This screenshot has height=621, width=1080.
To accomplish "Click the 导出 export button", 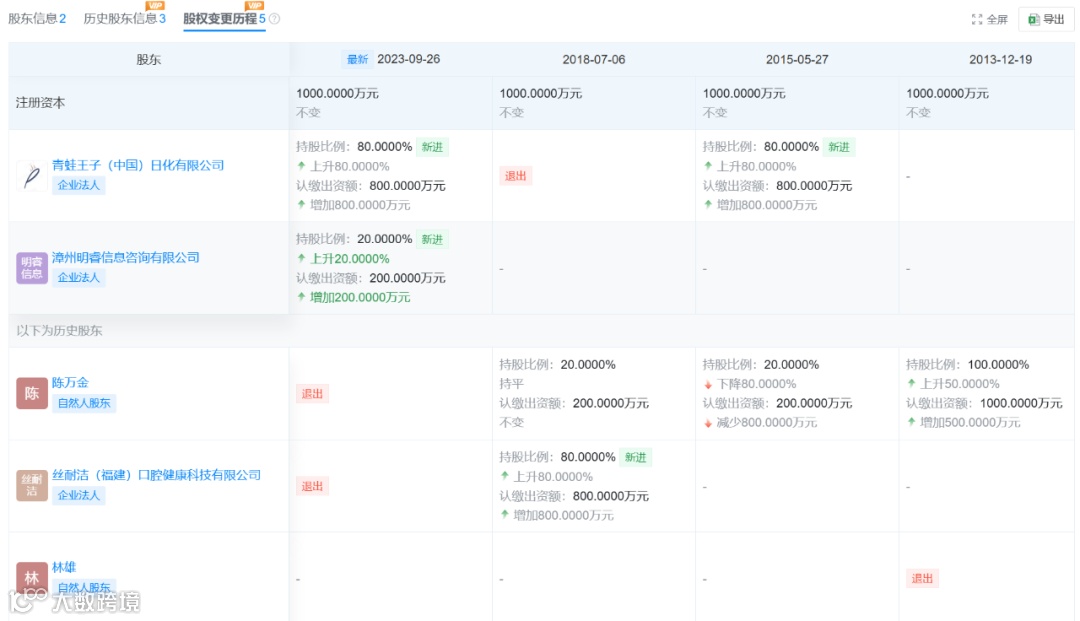I will [1046, 19].
